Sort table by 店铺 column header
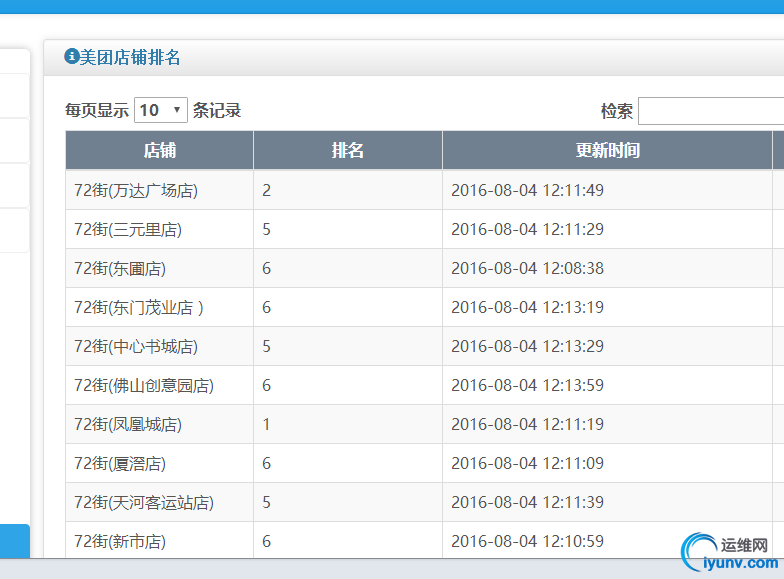 coord(160,151)
